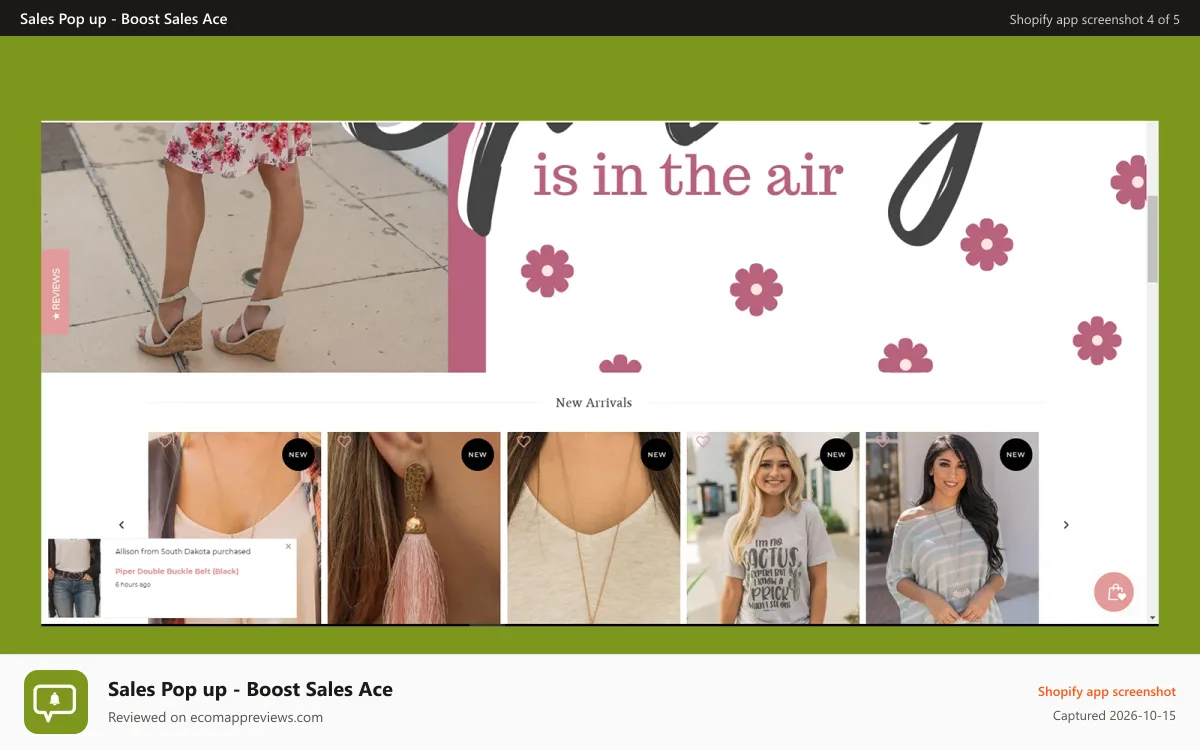Open the orange 'Shopify app screenshot' link
The width and height of the screenshot is (1200, 750).
pos(1107,692)
